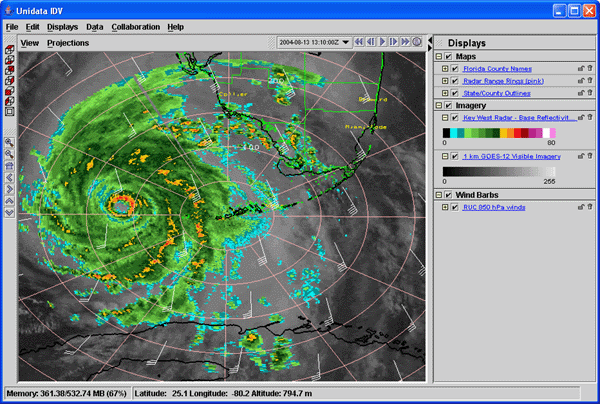Open the animation time dropdown

345,42
